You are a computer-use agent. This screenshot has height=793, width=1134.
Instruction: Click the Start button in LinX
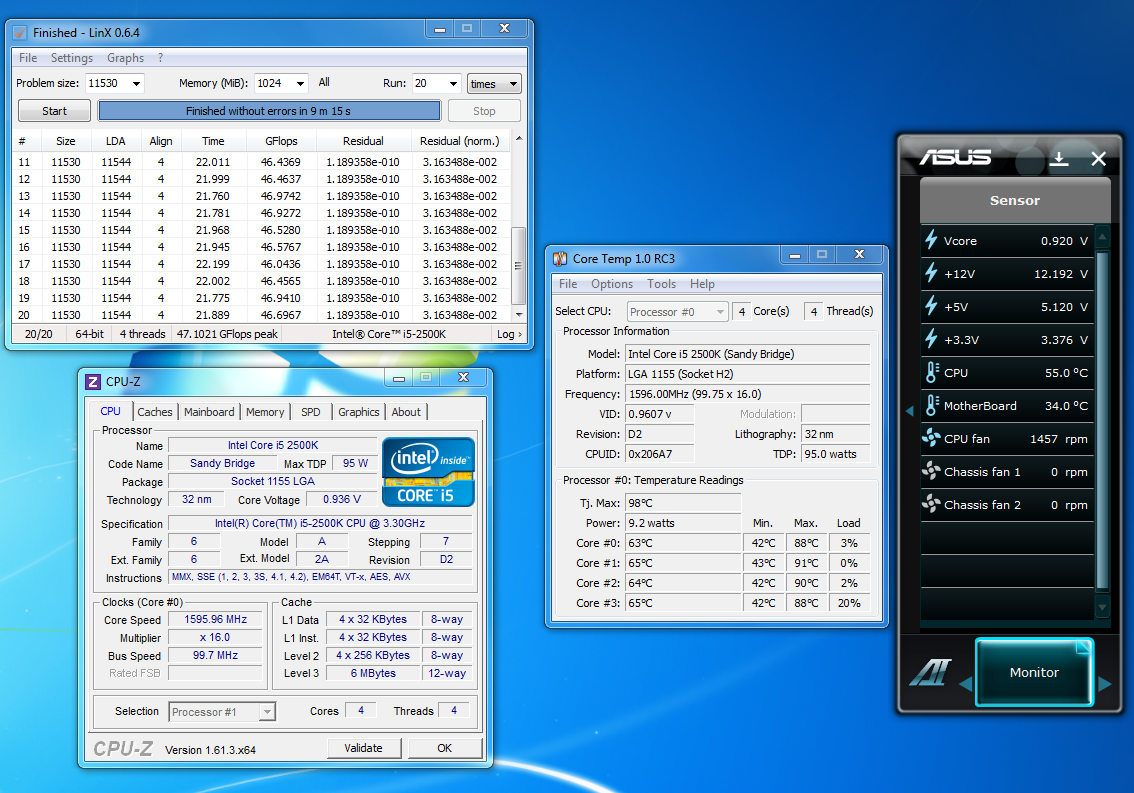coord(54,111)
